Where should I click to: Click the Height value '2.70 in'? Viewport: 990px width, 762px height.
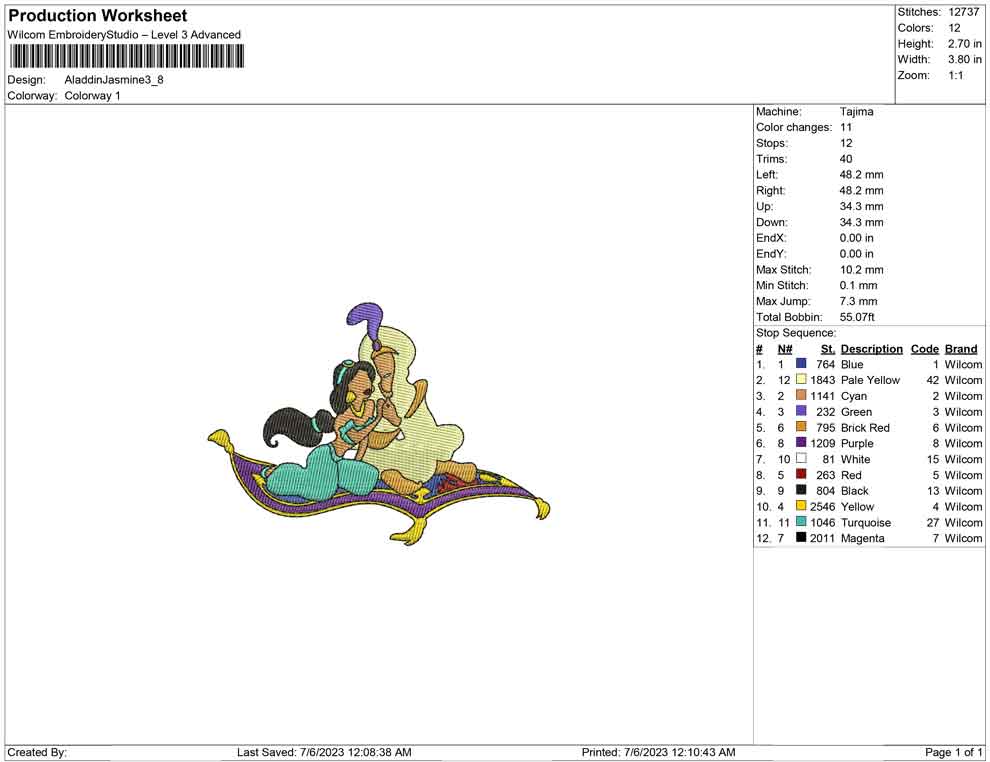964,44
